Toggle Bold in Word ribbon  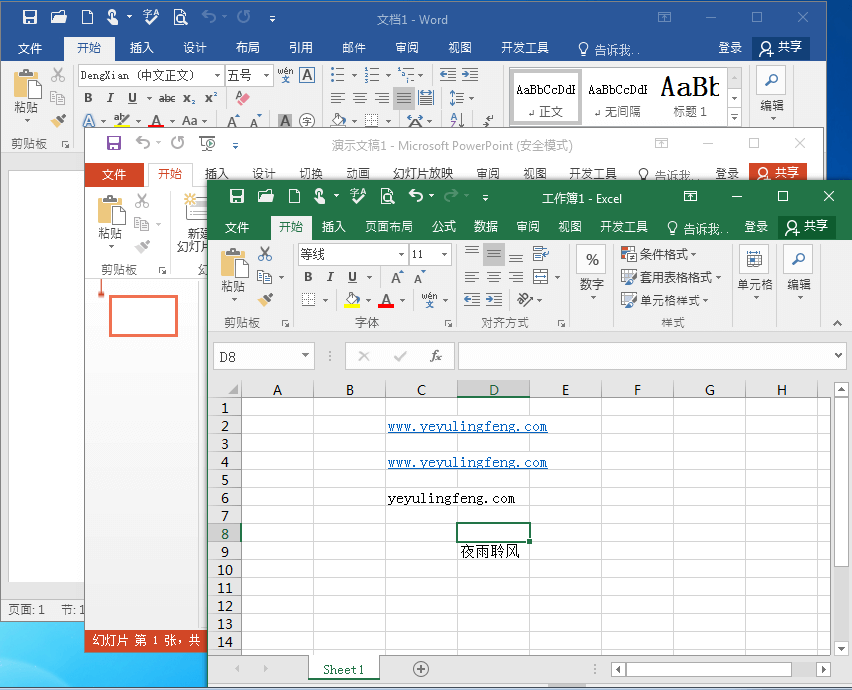88,98
